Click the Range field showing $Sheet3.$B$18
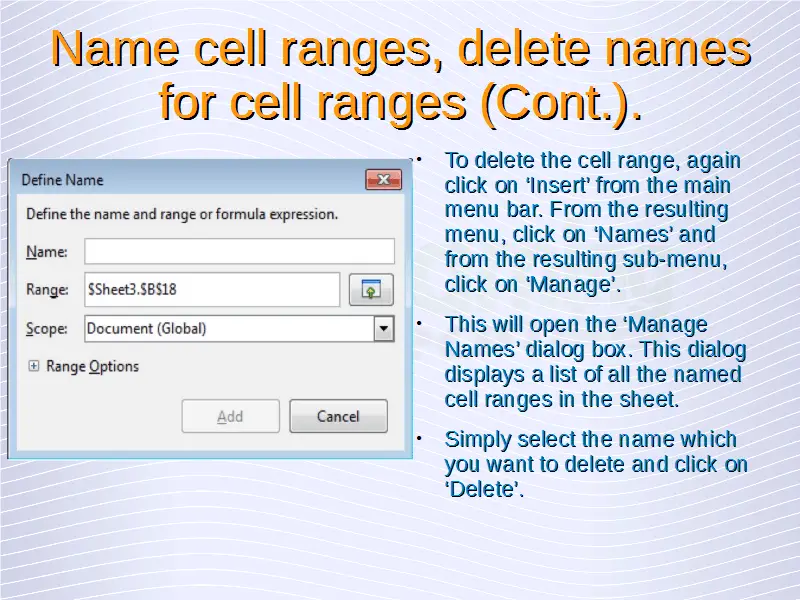The width and height of the screenshot is (800, 600). pos(211,290)
